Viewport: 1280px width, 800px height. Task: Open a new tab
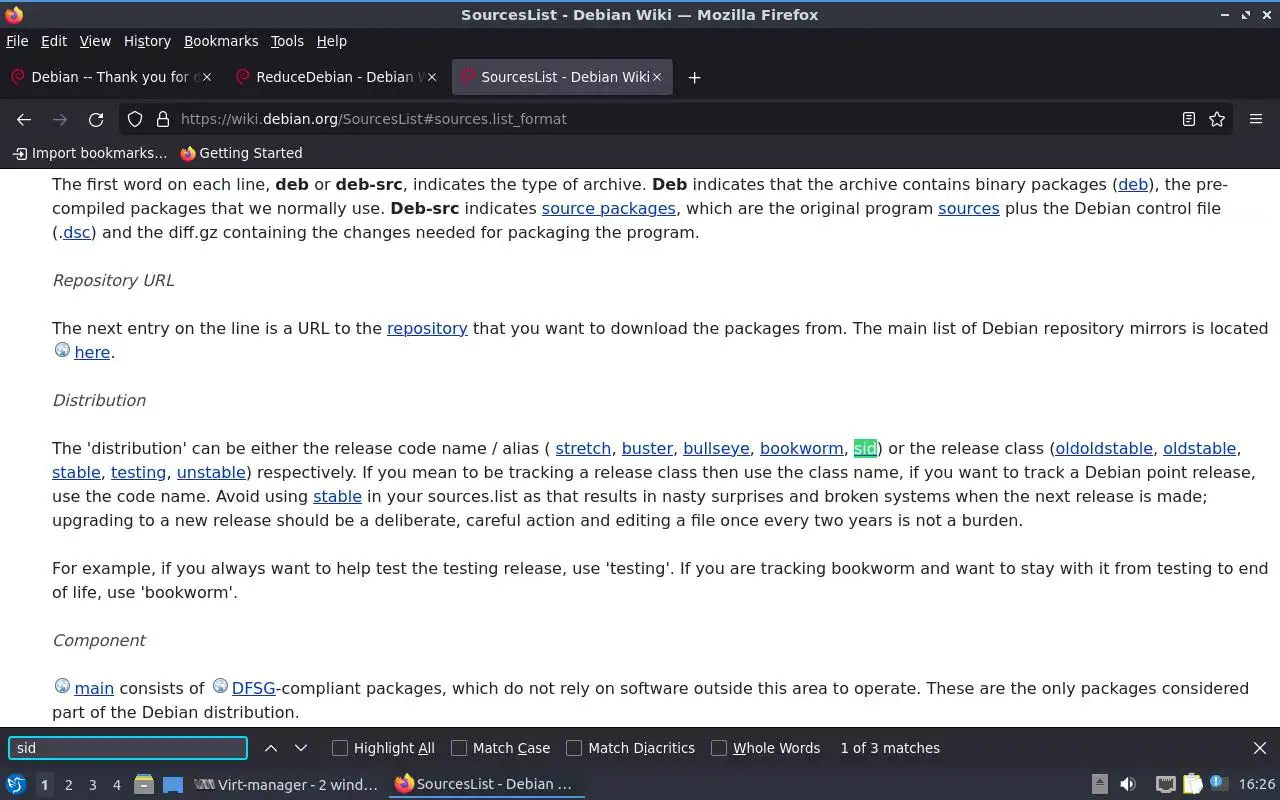pos(694,77)
